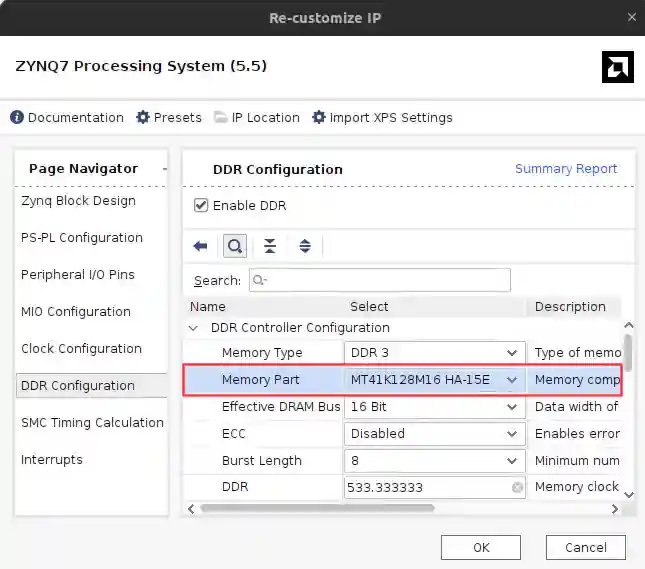Click the "Minimum num" description cell
Screen dimensions: 645x569
[577, 460]
